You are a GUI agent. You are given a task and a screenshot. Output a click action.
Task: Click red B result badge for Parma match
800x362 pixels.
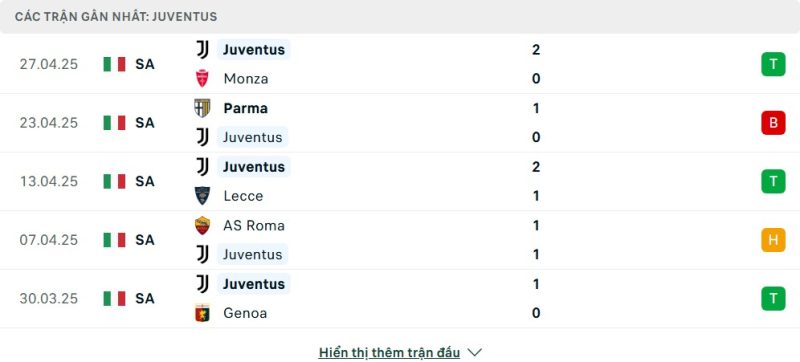pyautogui.click(x=773, y=123)
